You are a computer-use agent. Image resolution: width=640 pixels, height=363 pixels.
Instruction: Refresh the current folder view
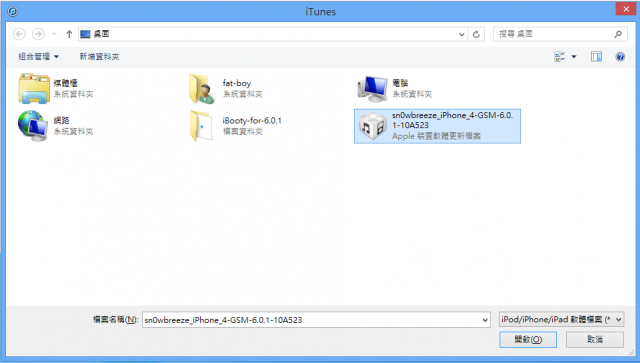point(476,34)
